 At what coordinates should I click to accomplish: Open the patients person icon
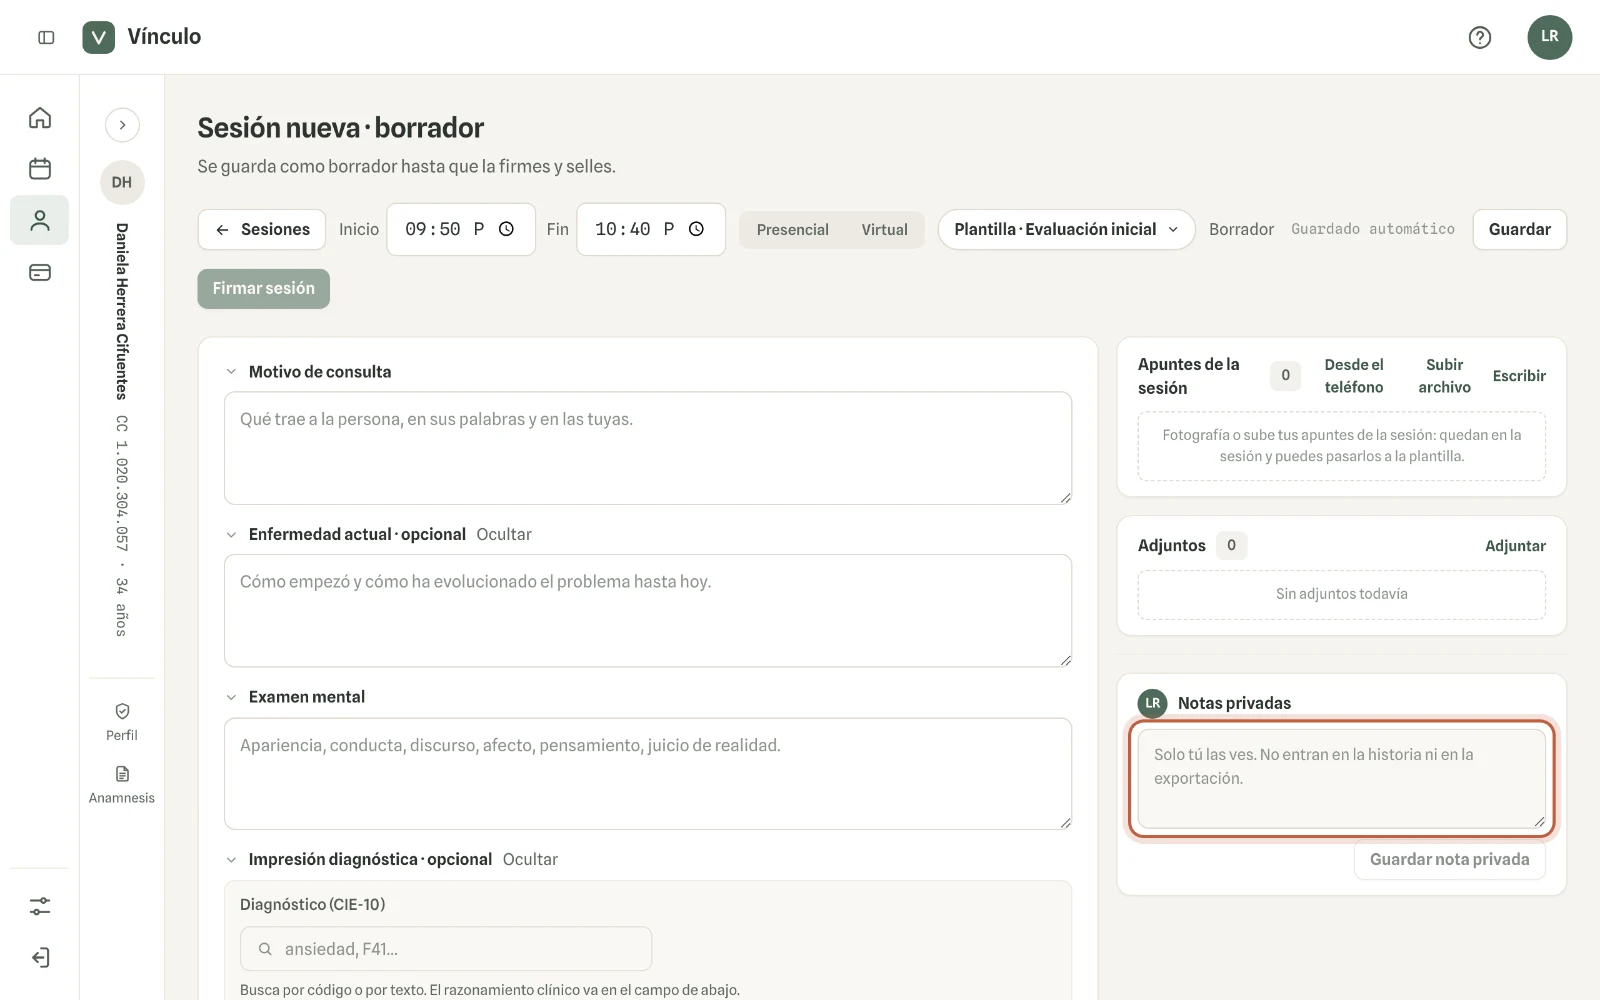coord(40,220)
